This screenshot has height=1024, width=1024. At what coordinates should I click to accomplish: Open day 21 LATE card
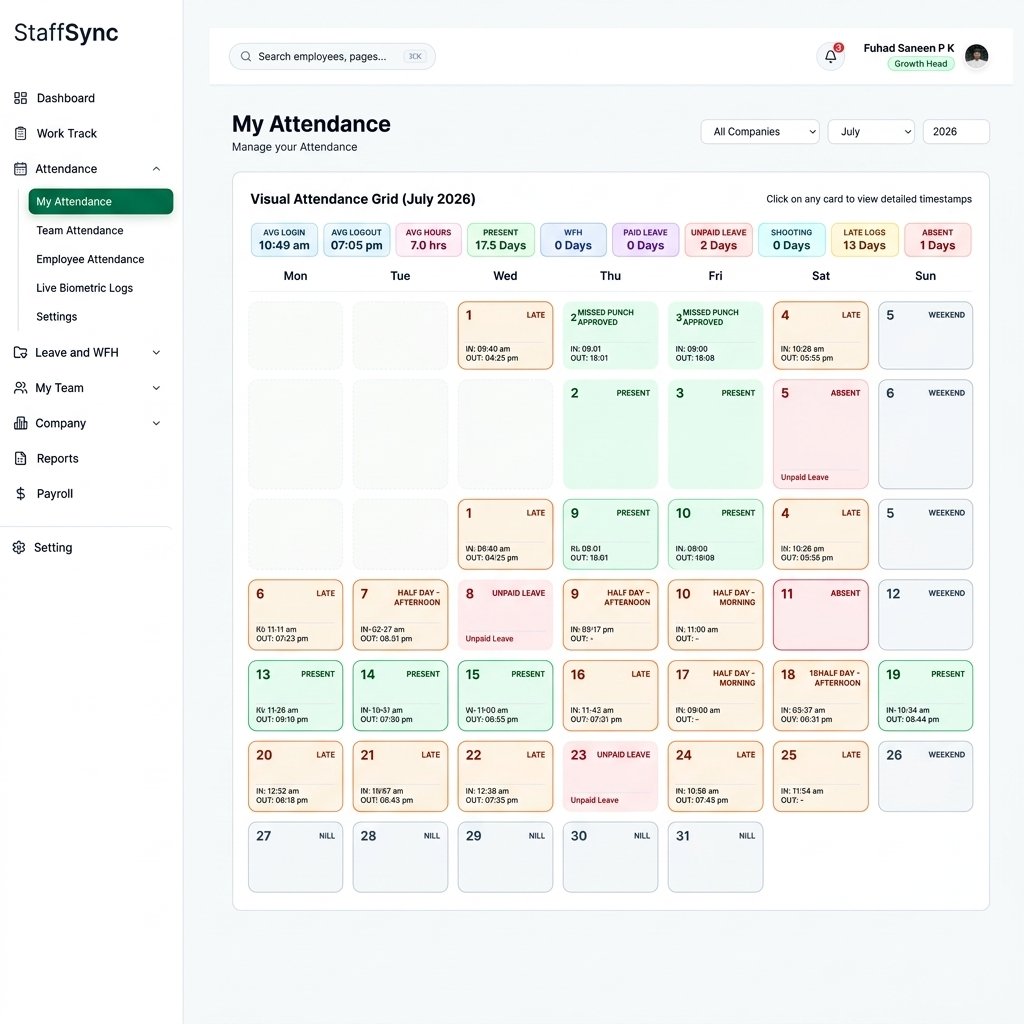[x=400, y=776]
